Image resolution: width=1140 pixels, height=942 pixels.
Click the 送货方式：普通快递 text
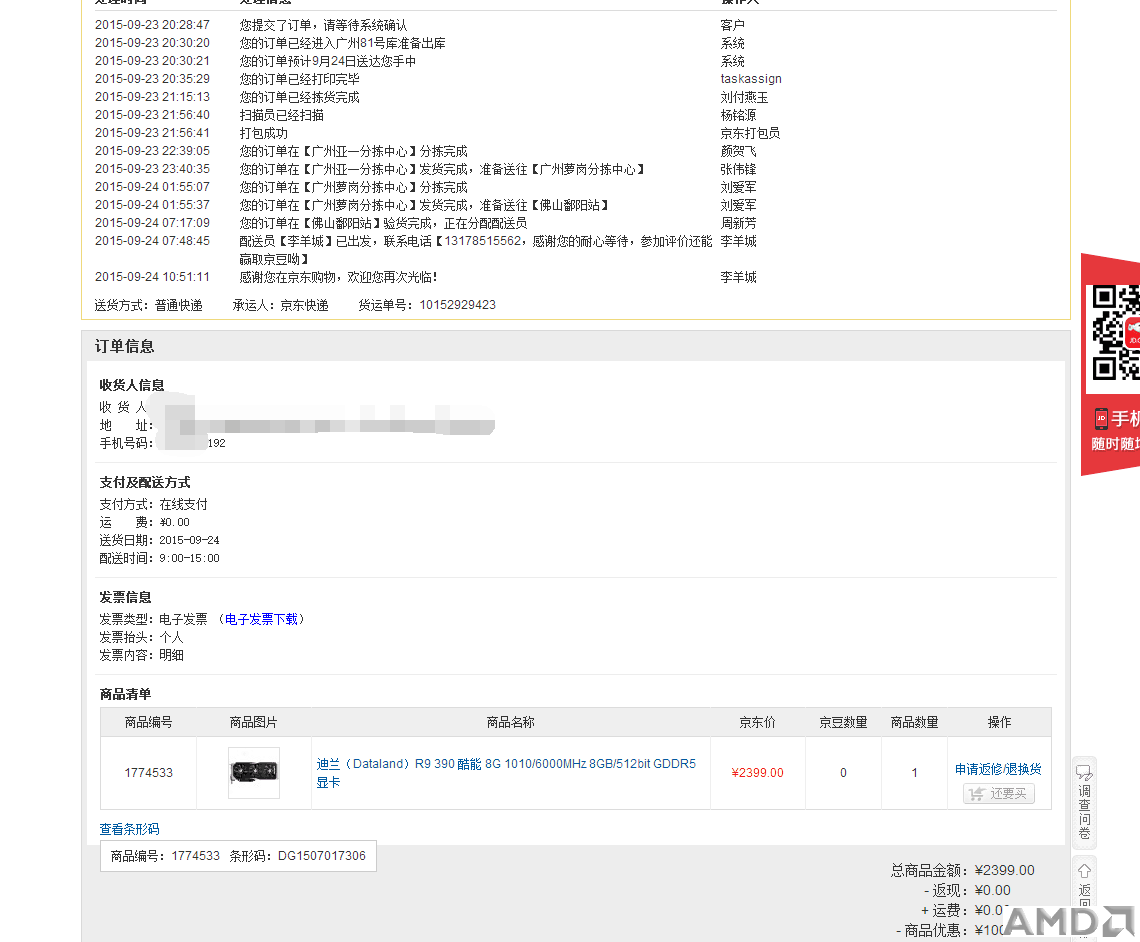coord(148,305)
